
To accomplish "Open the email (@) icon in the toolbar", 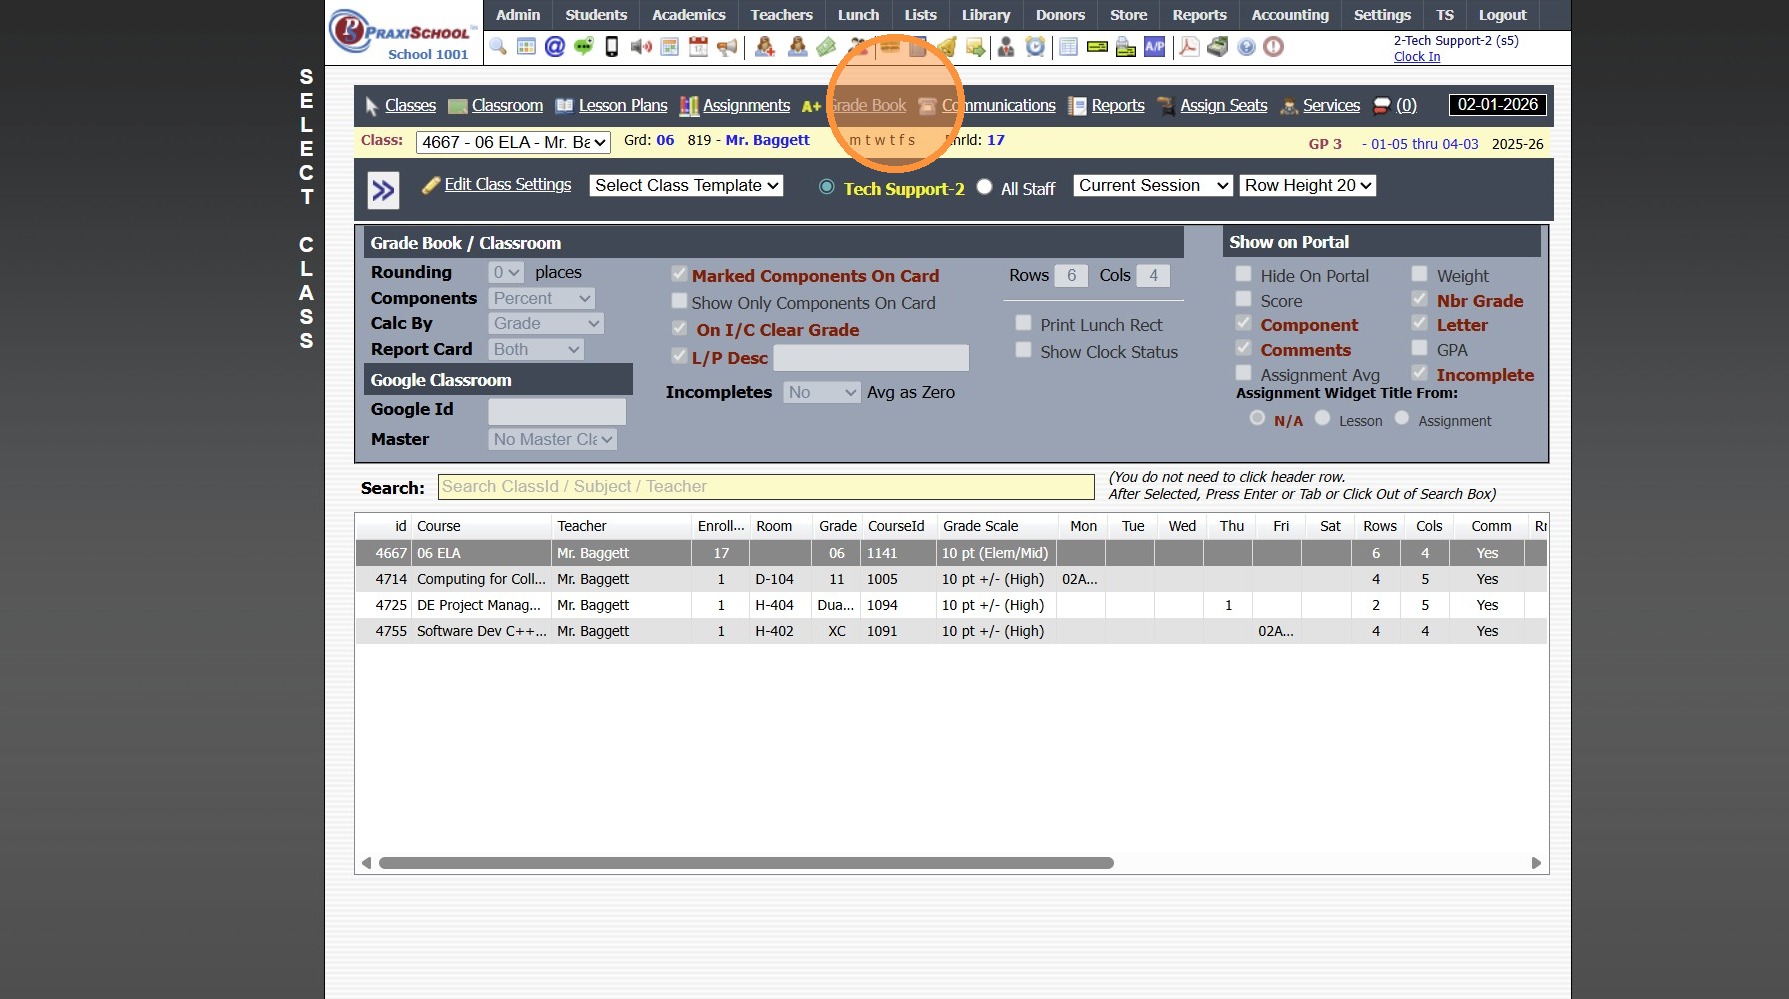I will click(x=555, y=47).
